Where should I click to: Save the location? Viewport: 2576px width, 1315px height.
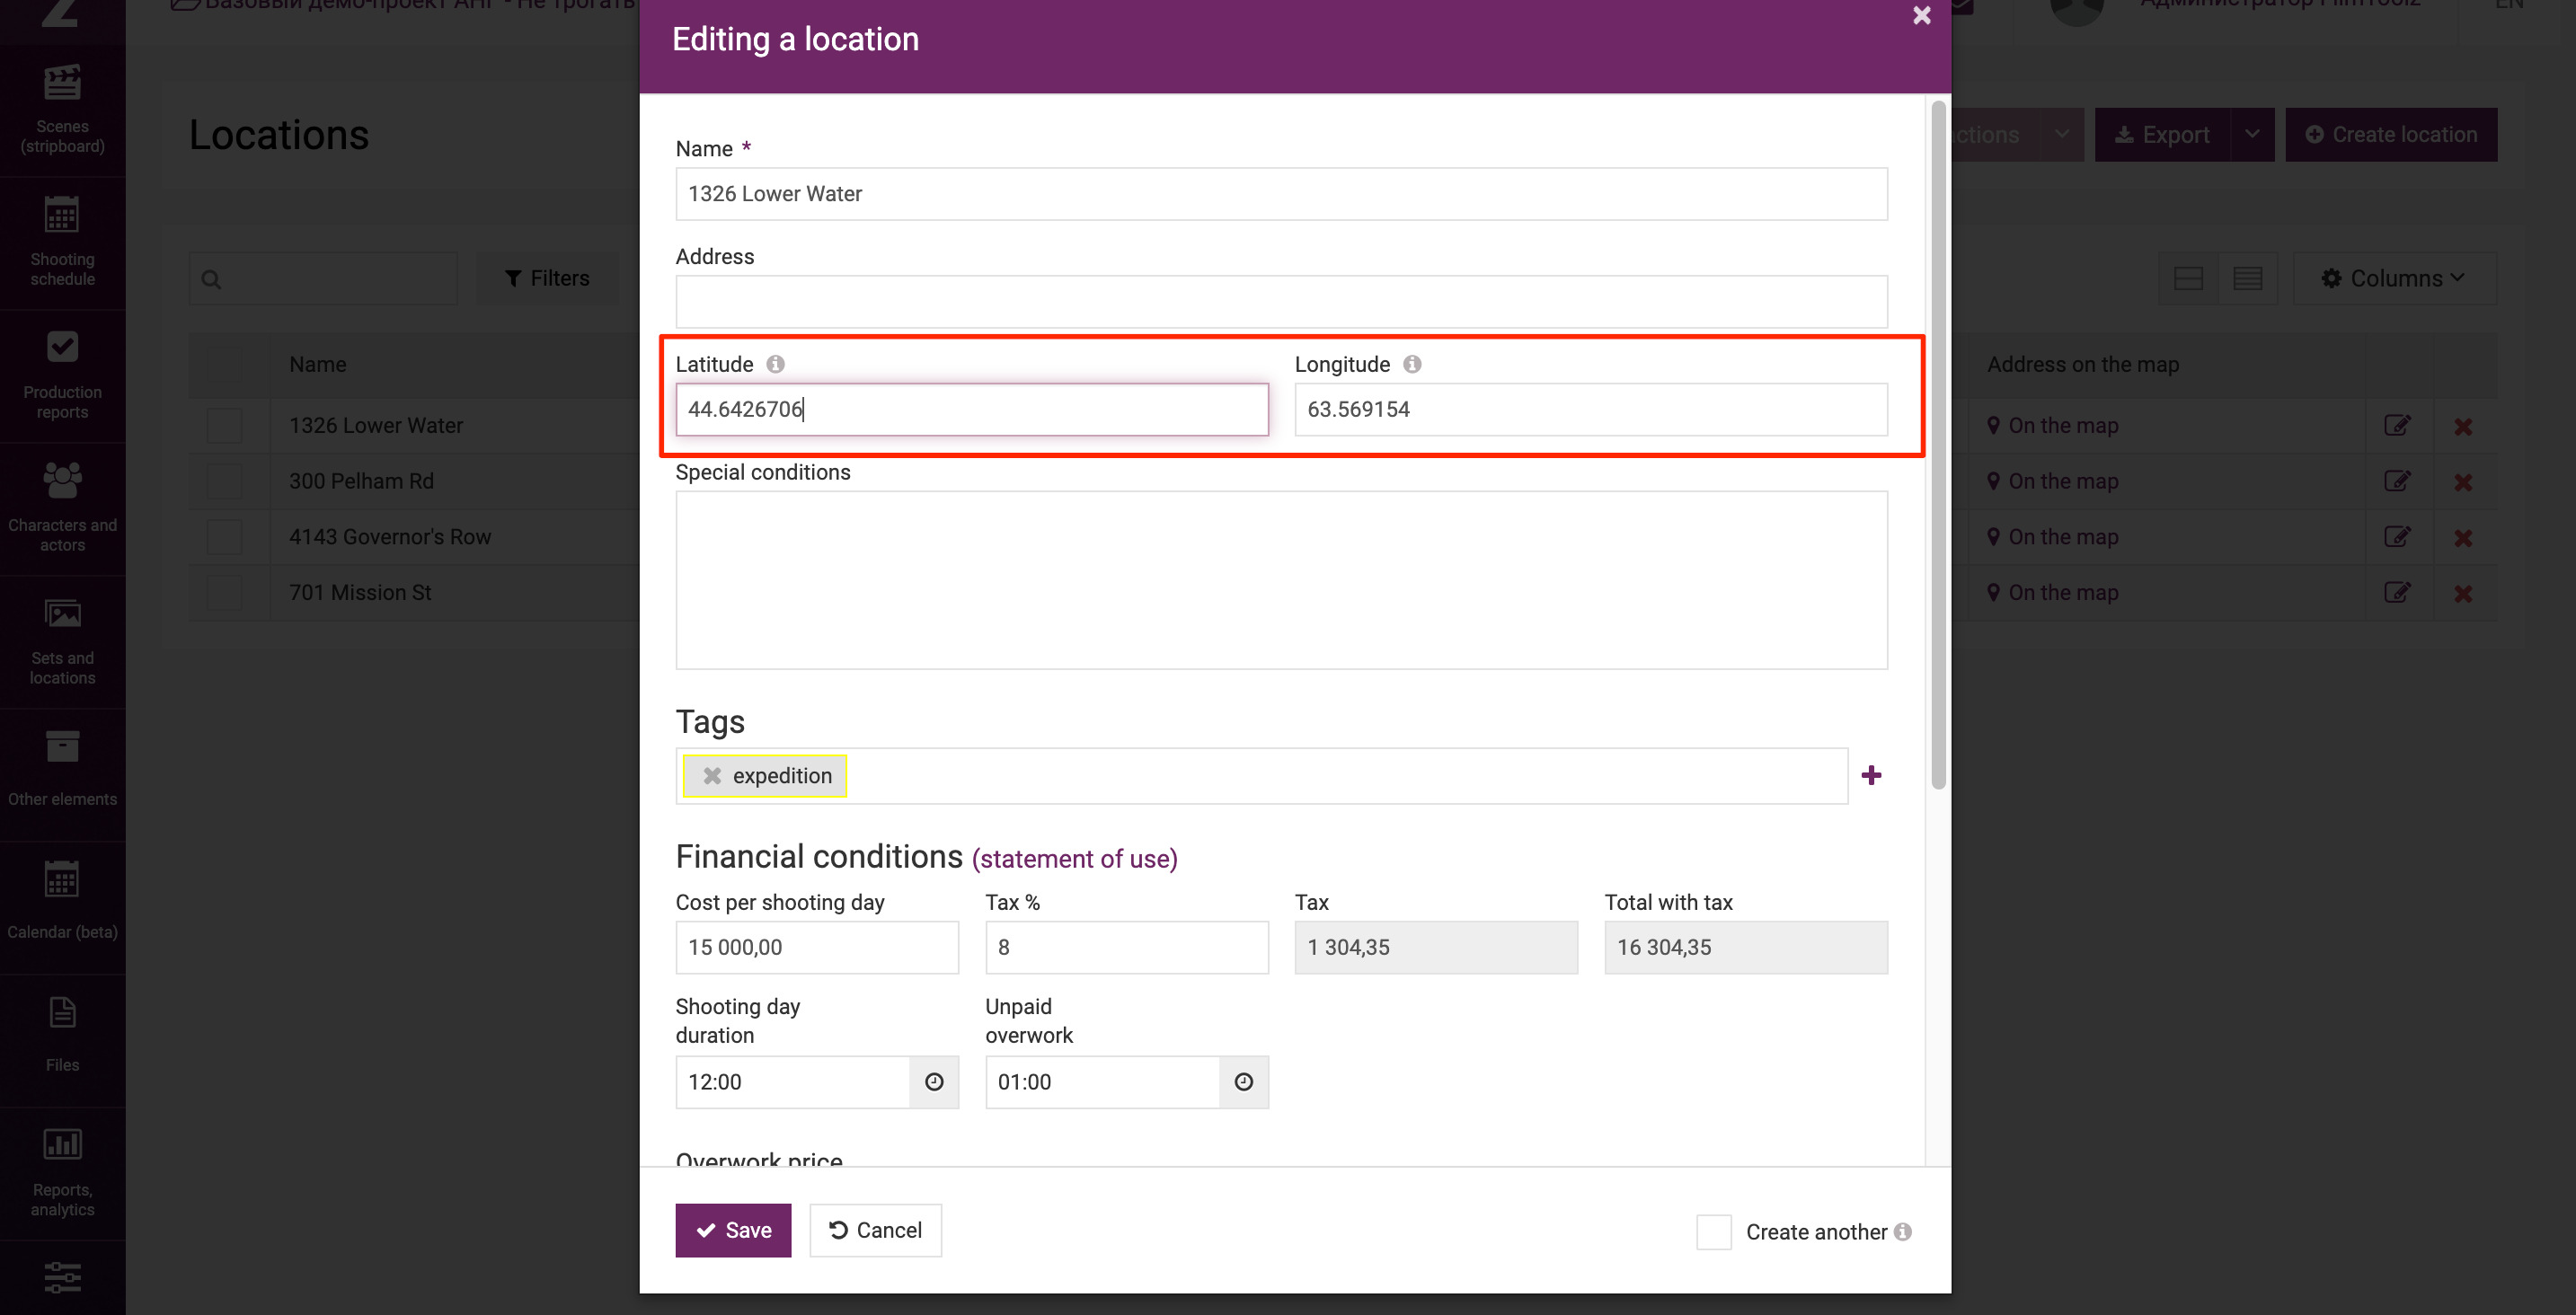[x=733, y=1231]
